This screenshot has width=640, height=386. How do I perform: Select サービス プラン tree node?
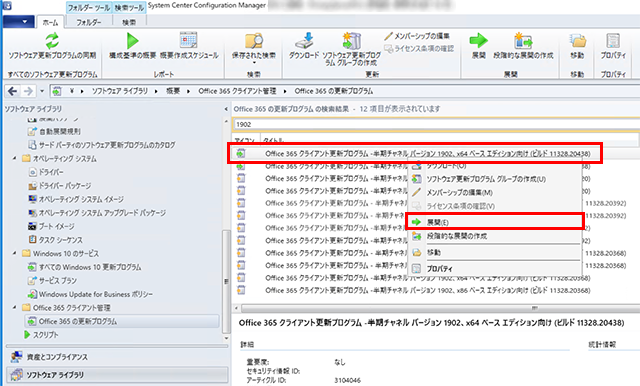pos(52,281)
